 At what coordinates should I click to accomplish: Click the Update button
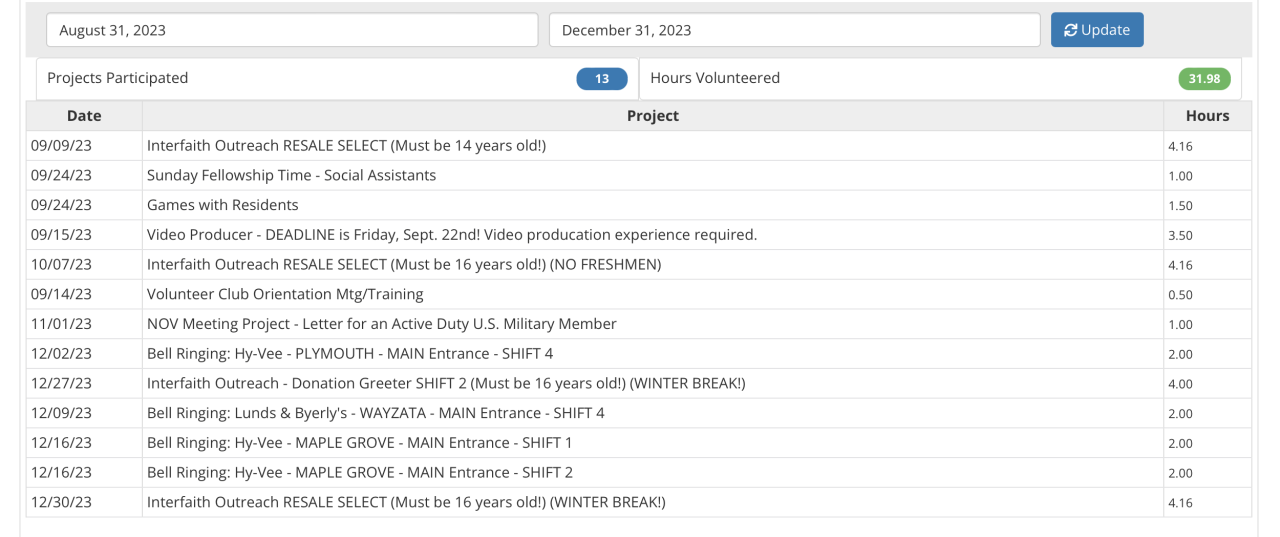[x=1096, y=30]
